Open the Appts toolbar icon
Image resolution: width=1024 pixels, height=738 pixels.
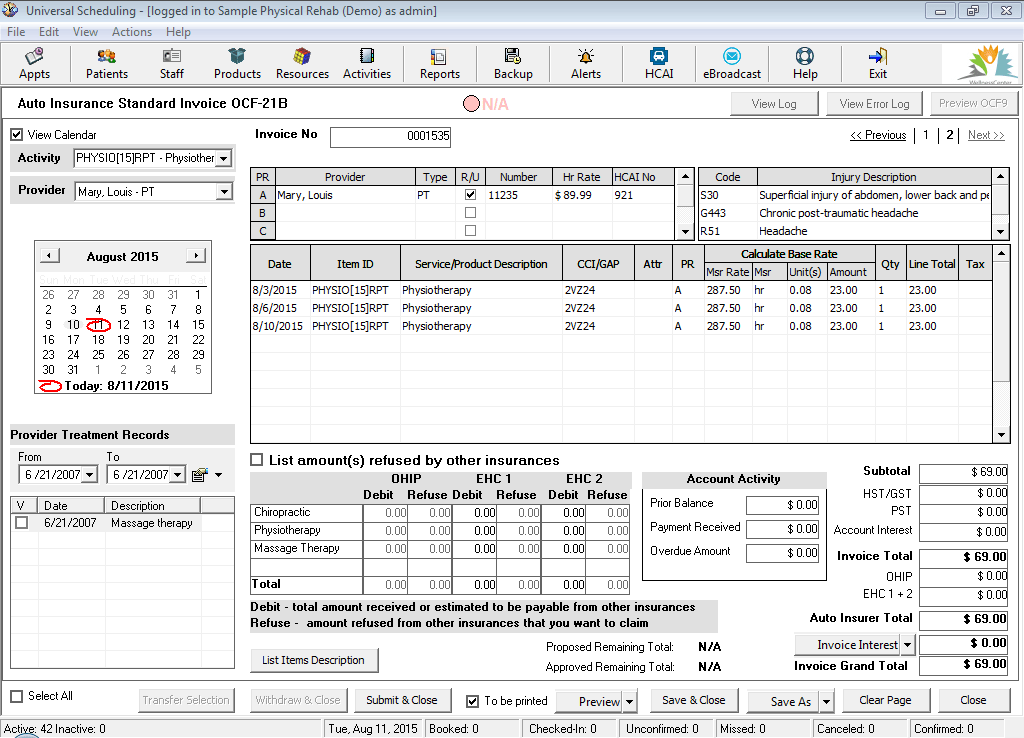point(34,64)
